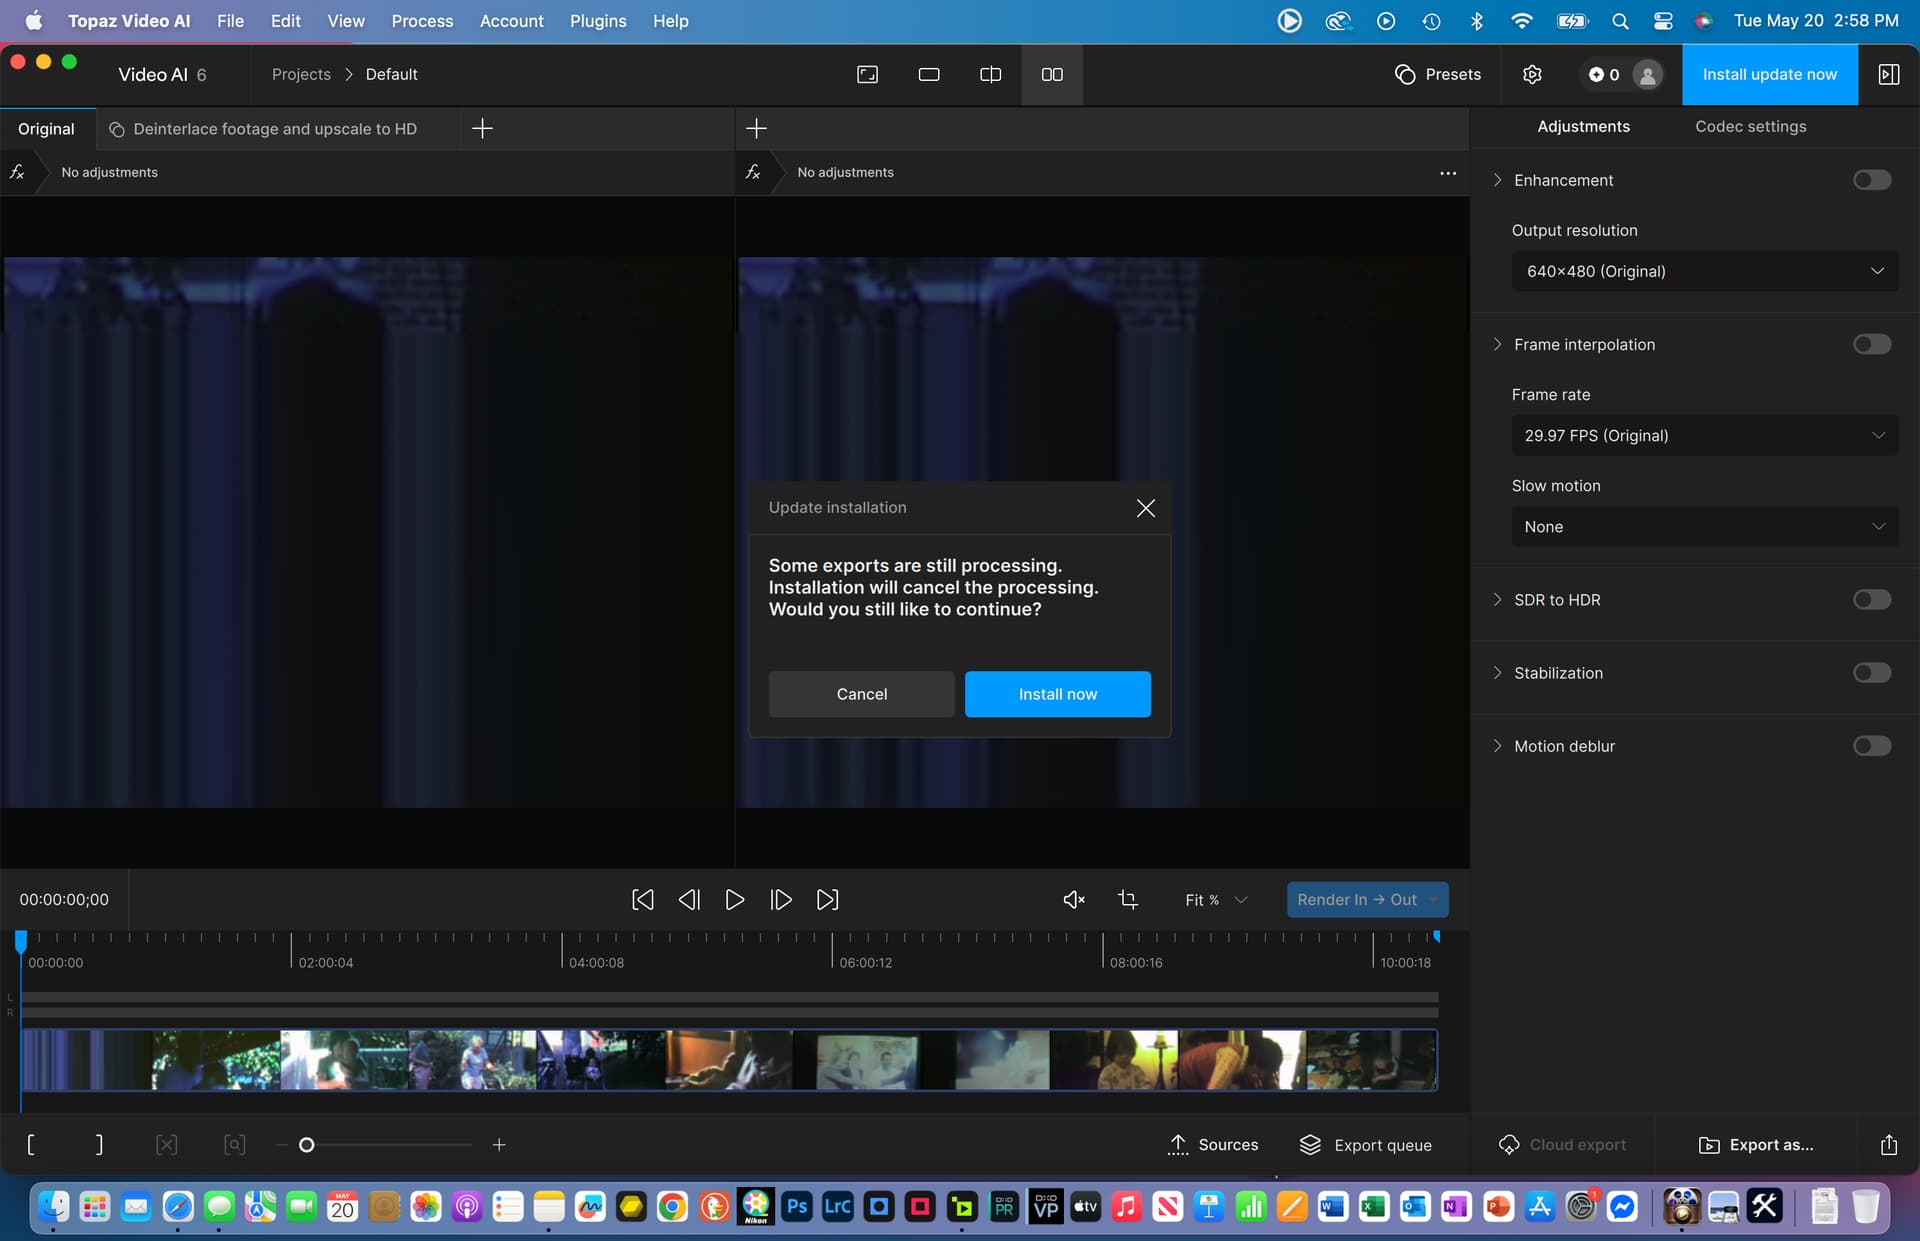Select side-by-side comparison view icon
This screenshot has width=1920, height=1241.
(x=1052, y=74)
